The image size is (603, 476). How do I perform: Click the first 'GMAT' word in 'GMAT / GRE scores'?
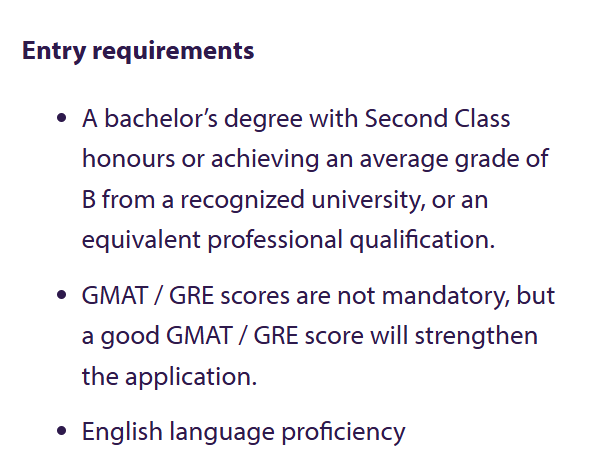click(x=115, y=296)
